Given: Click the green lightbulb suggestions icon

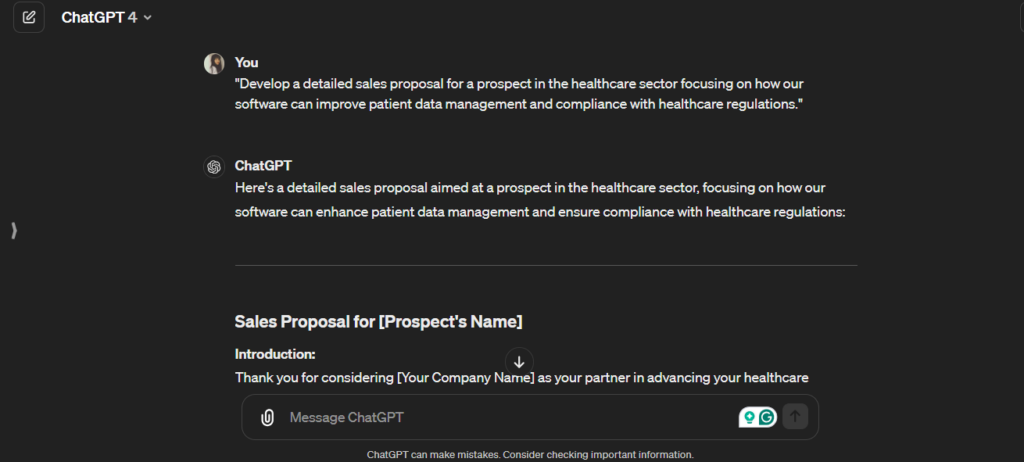Looking at the screenshot, I should pos(748,417).
